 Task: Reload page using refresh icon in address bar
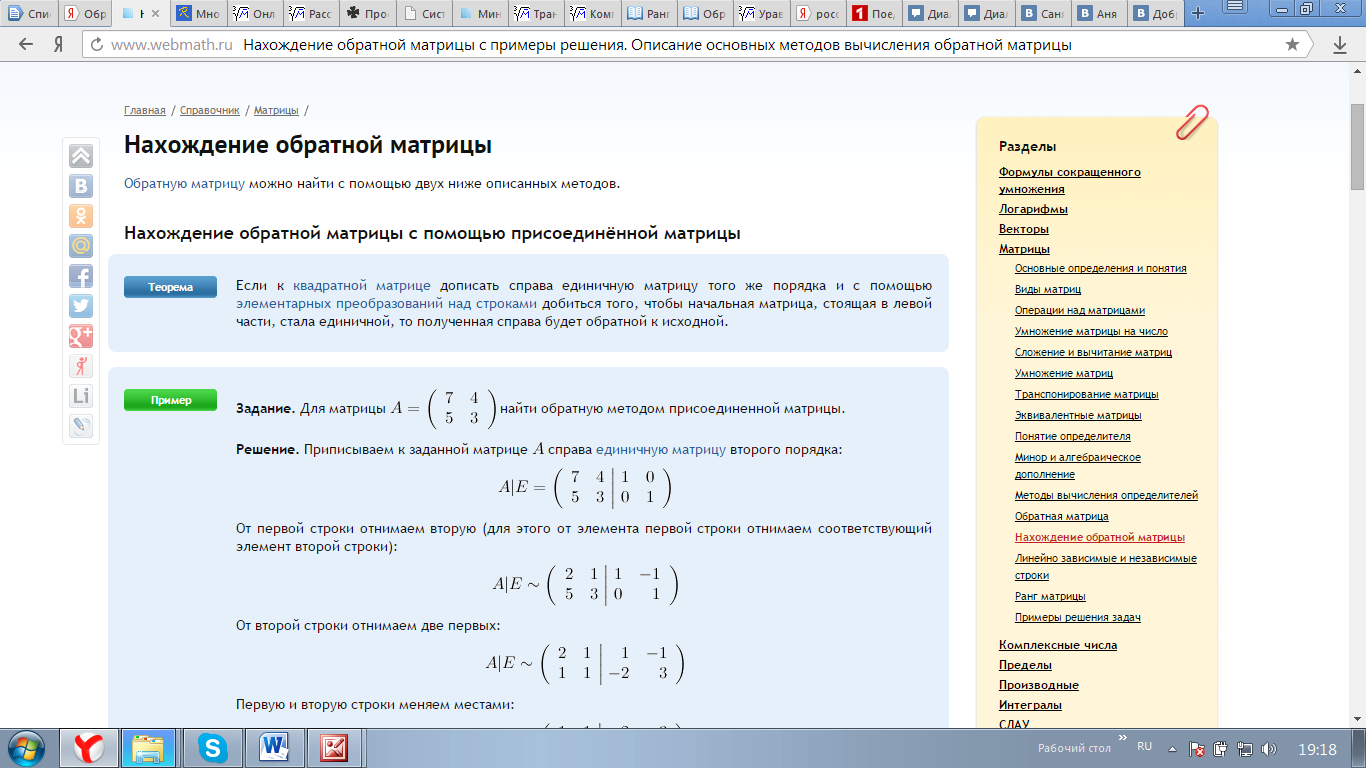(96, 45)
